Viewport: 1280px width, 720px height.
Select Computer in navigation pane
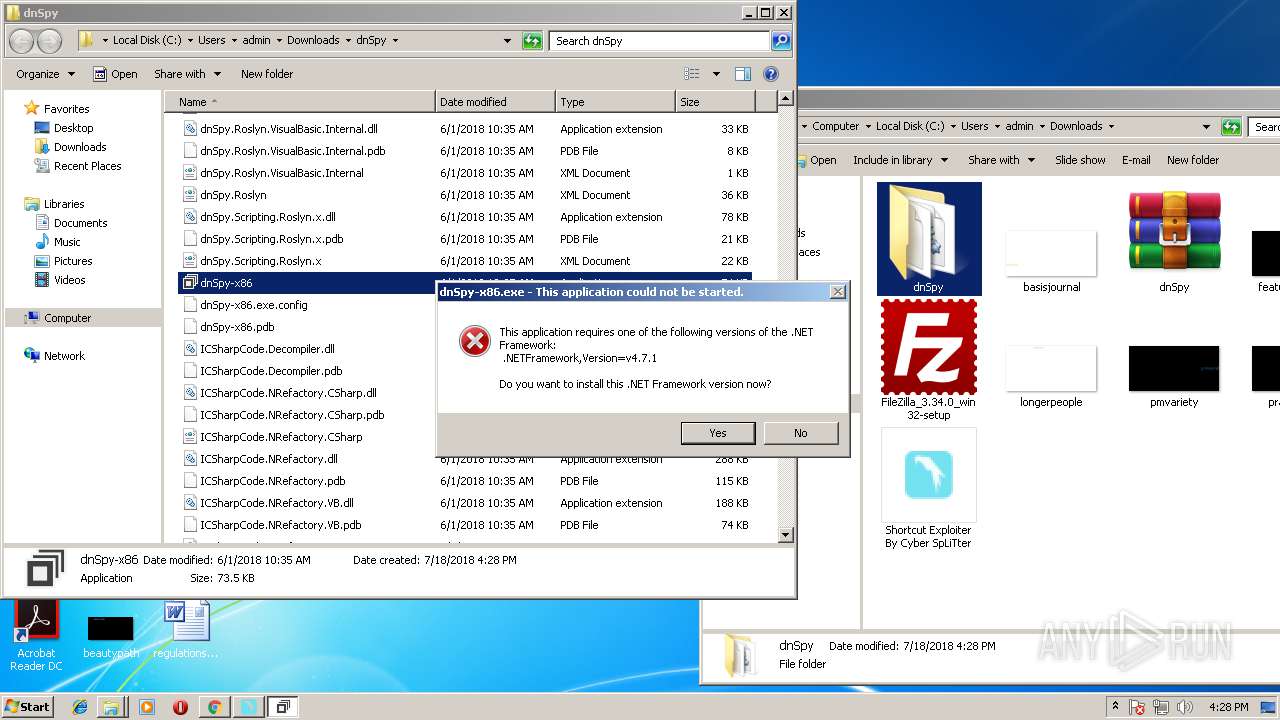click(67, 318)
